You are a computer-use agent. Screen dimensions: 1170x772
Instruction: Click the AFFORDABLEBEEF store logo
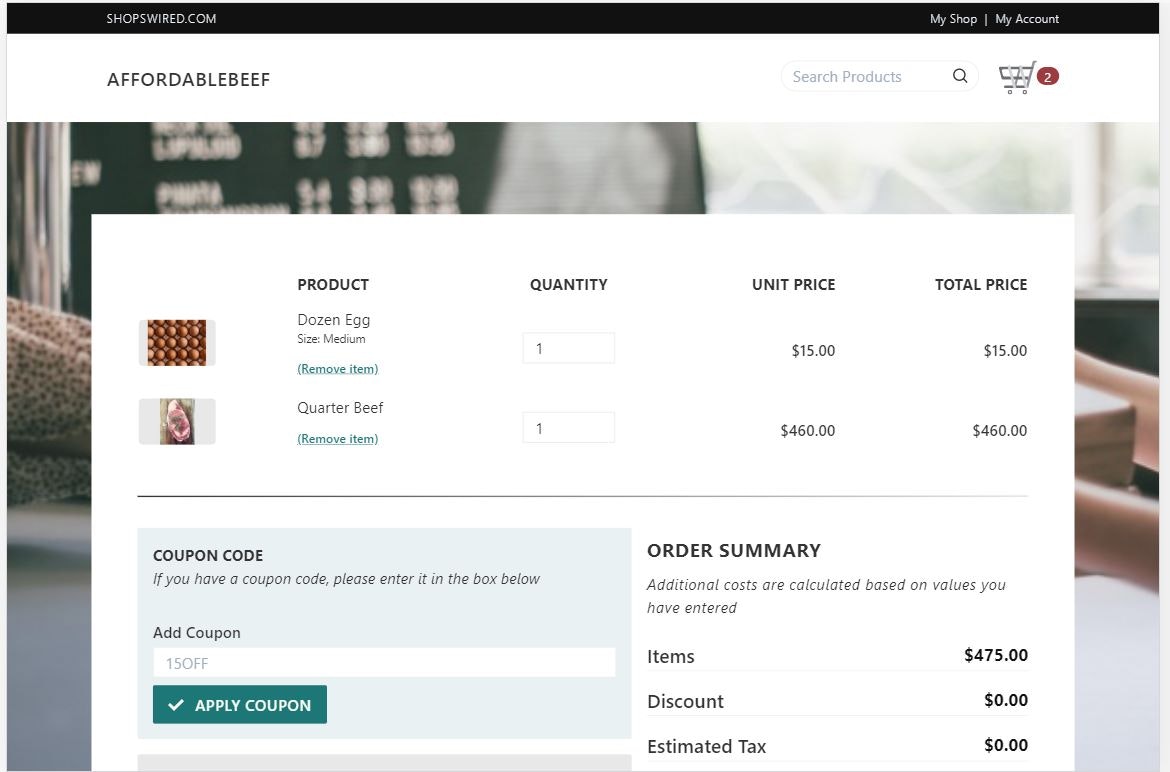point(188,79)
